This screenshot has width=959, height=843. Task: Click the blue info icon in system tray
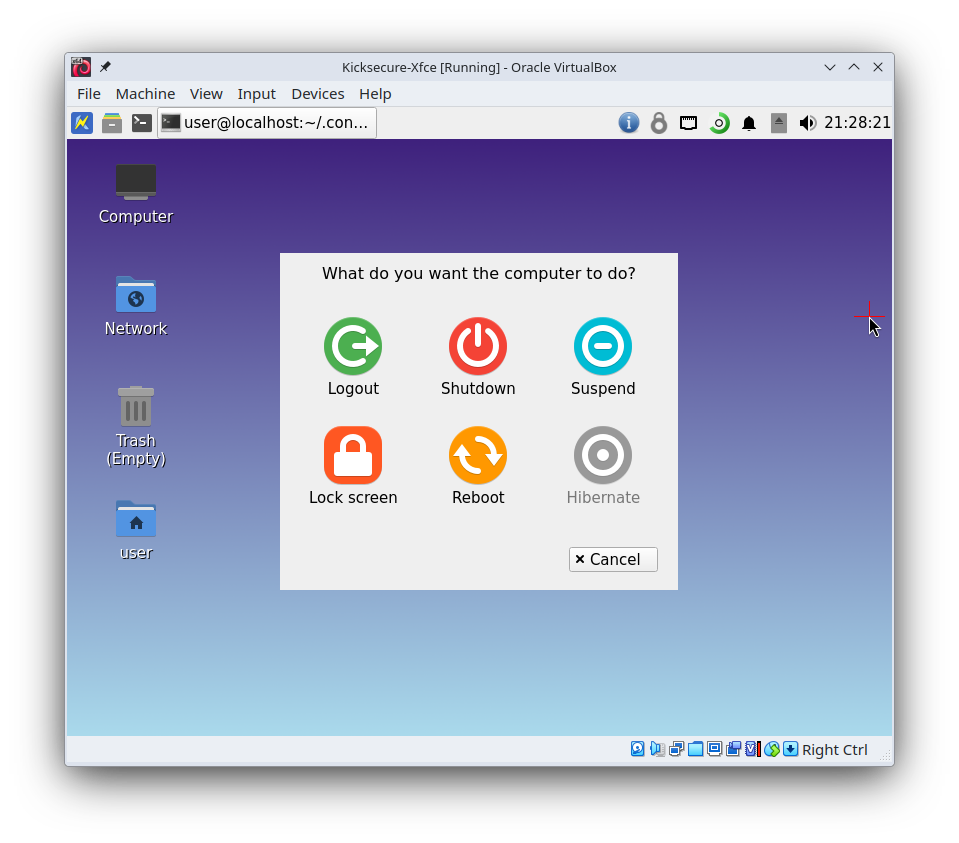tap(628, 123)
